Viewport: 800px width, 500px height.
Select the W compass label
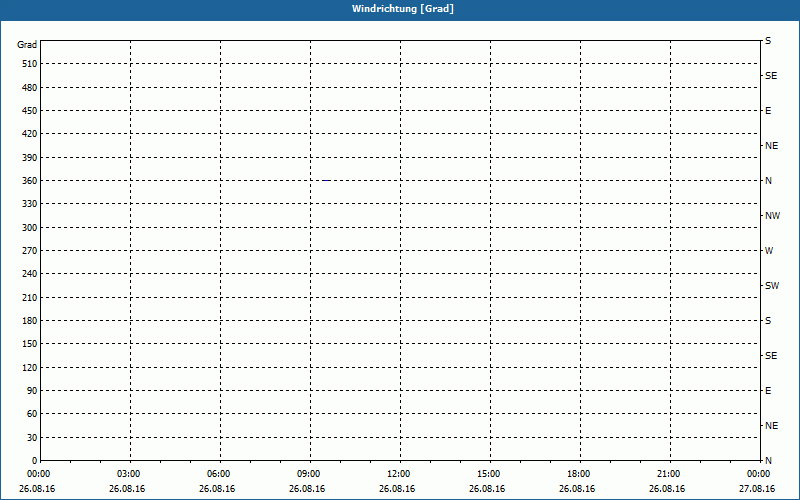pyautogui.click(x=769, y=251)
